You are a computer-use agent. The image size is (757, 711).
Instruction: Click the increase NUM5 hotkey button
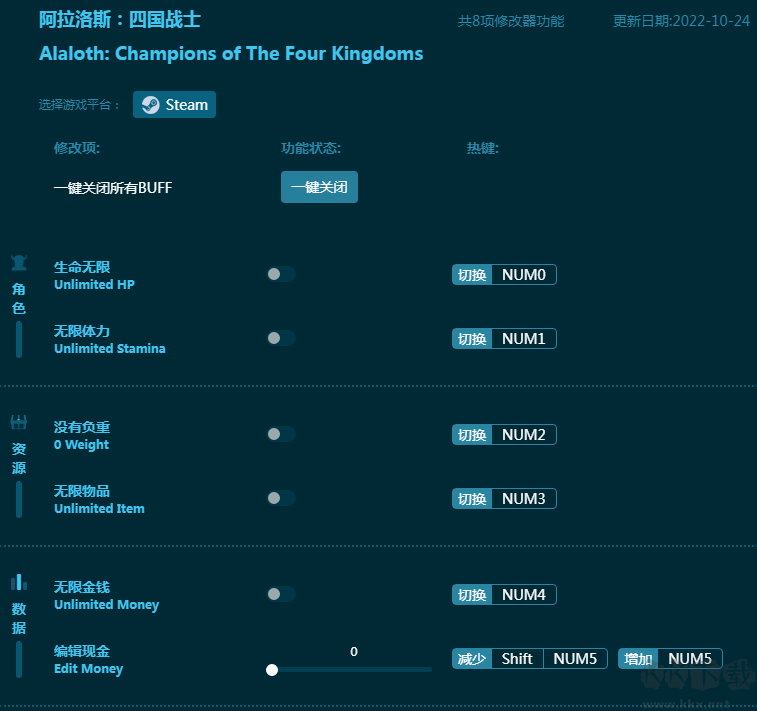689,659
